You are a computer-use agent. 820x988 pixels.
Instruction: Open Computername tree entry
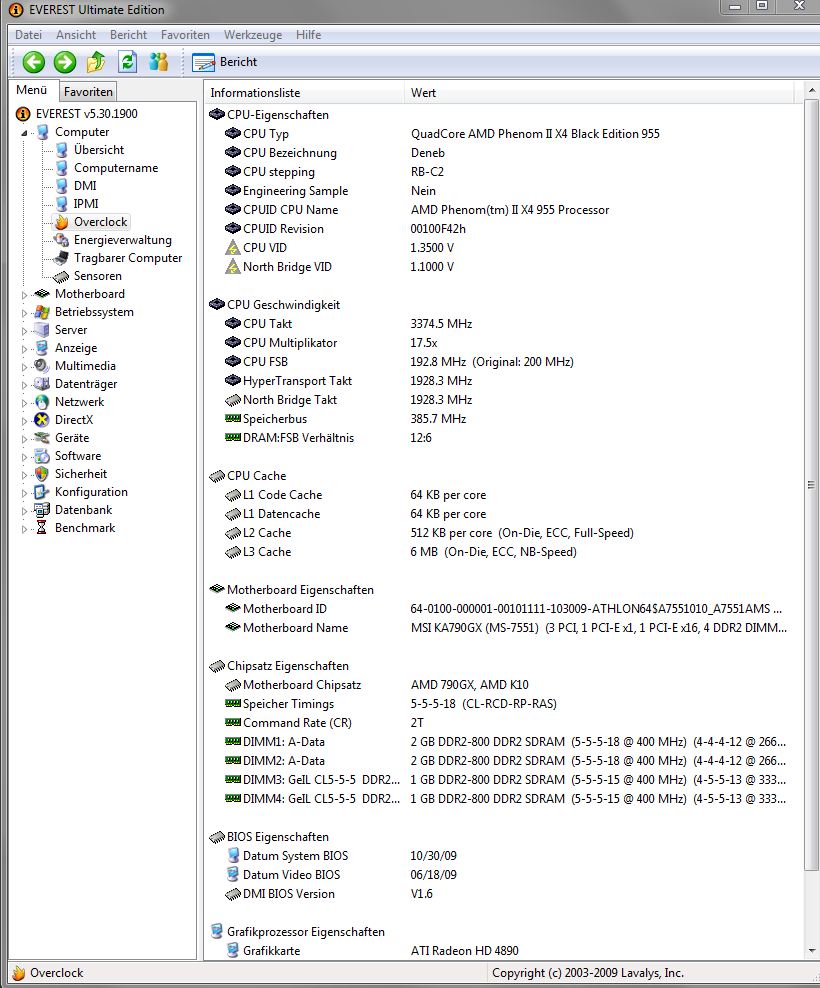(116, 168)
